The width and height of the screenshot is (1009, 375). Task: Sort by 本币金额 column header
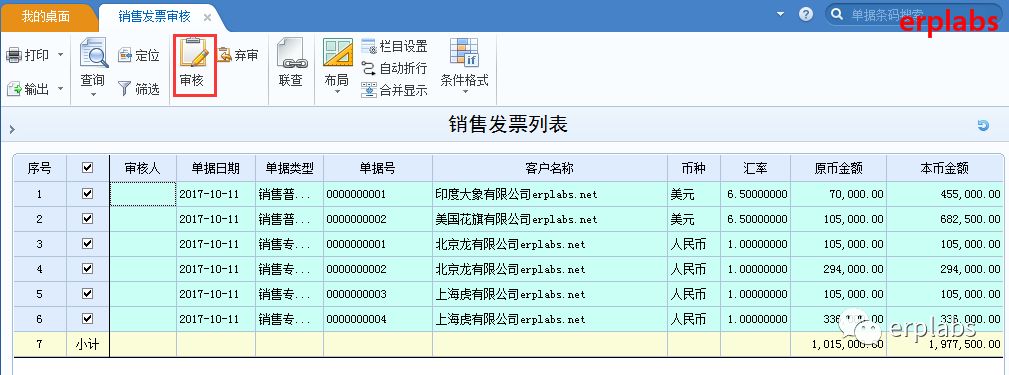pos(945,169)
